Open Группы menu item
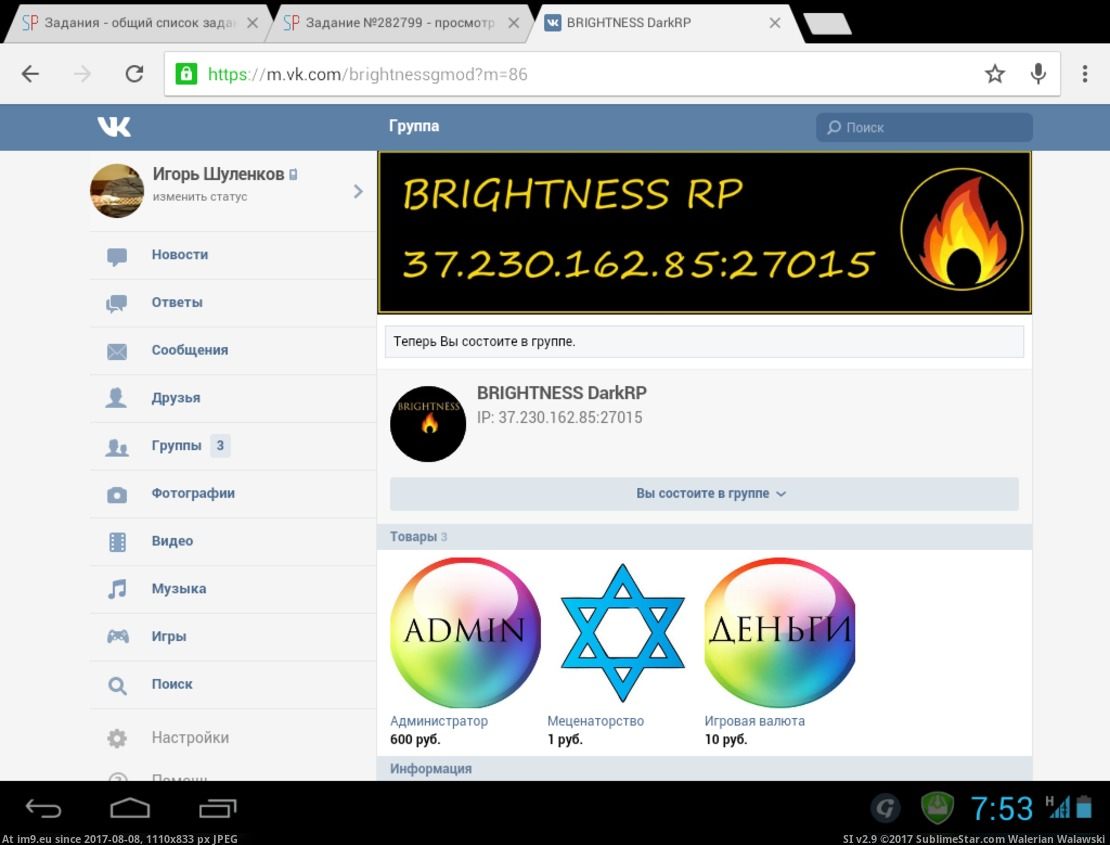 pyautogui.click(x=234, y=446)
